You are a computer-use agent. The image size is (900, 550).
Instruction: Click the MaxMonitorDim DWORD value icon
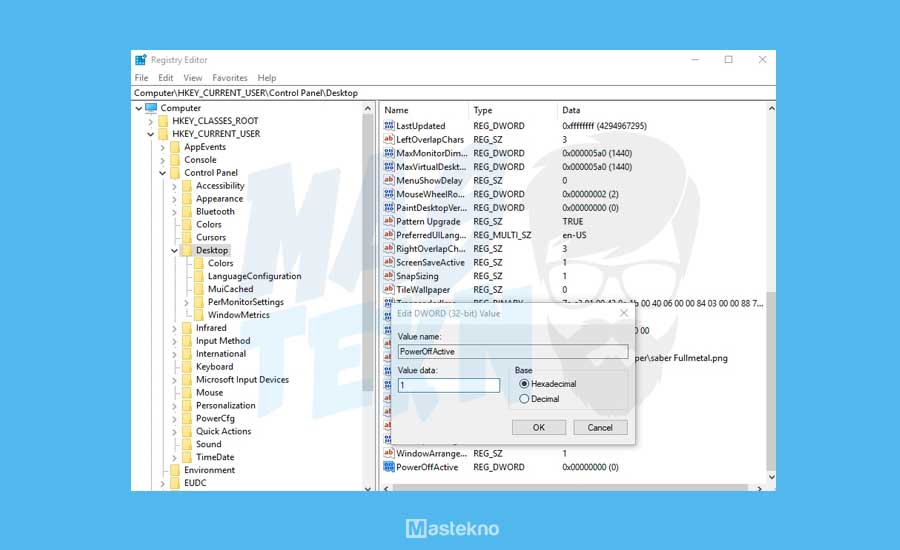(x=389, y=153)
